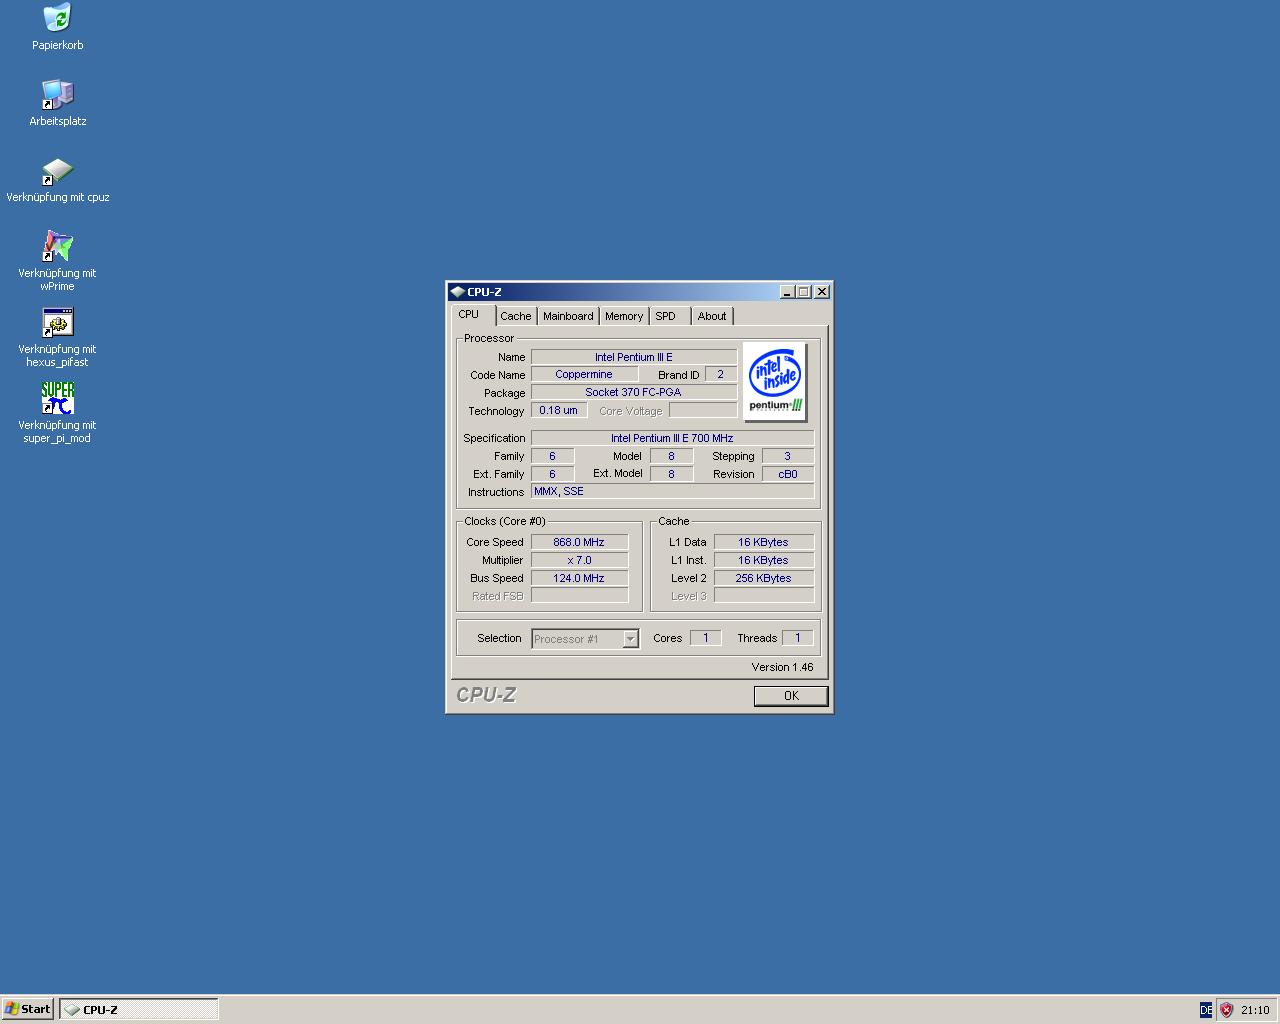
Task: Click the CPU-Z title bar icon
Action: (458, 292)
